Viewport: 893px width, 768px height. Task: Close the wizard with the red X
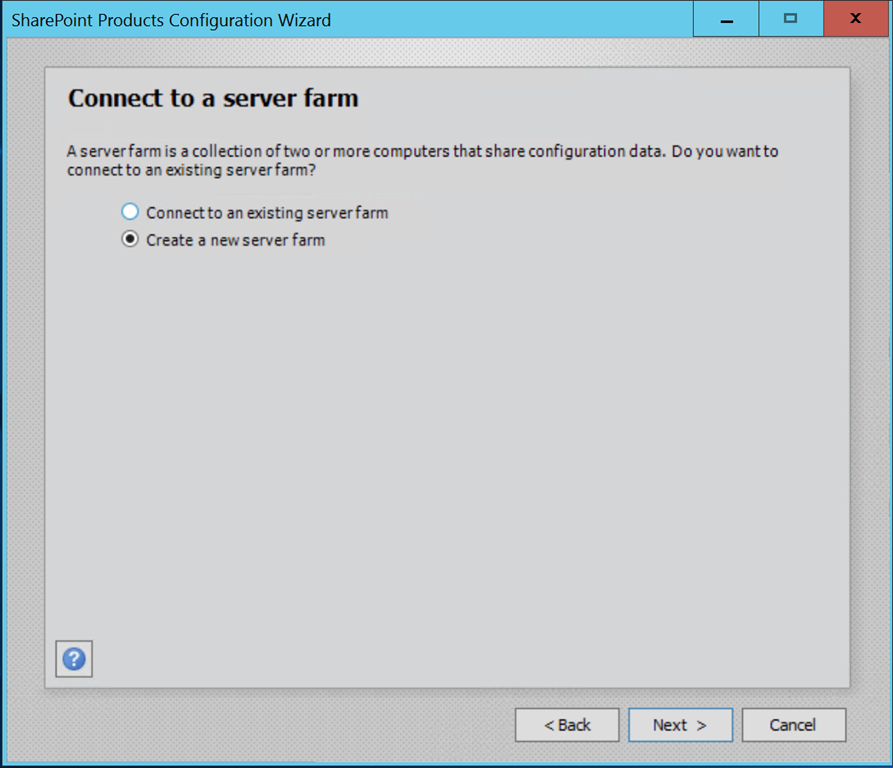click(x=856, y=19)
